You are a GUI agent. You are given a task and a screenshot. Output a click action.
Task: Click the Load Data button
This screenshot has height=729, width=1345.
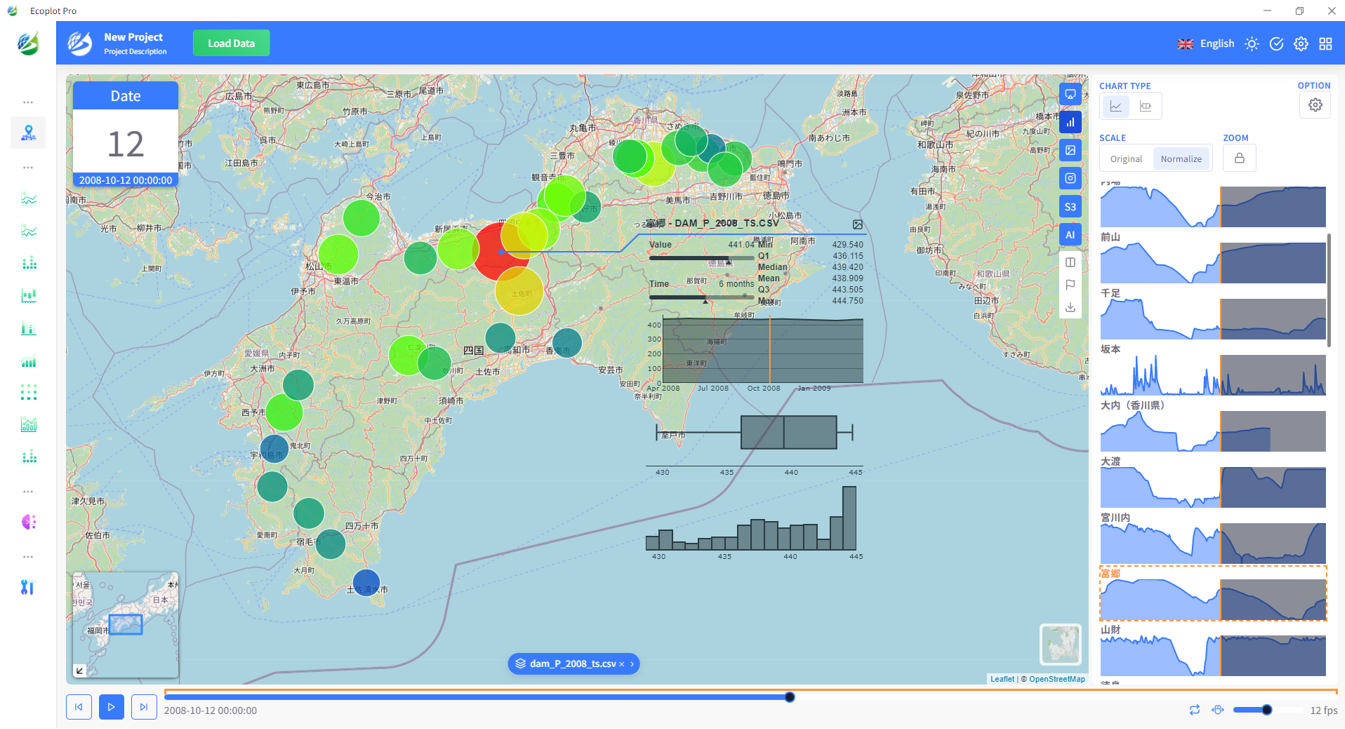coord(231,43)
